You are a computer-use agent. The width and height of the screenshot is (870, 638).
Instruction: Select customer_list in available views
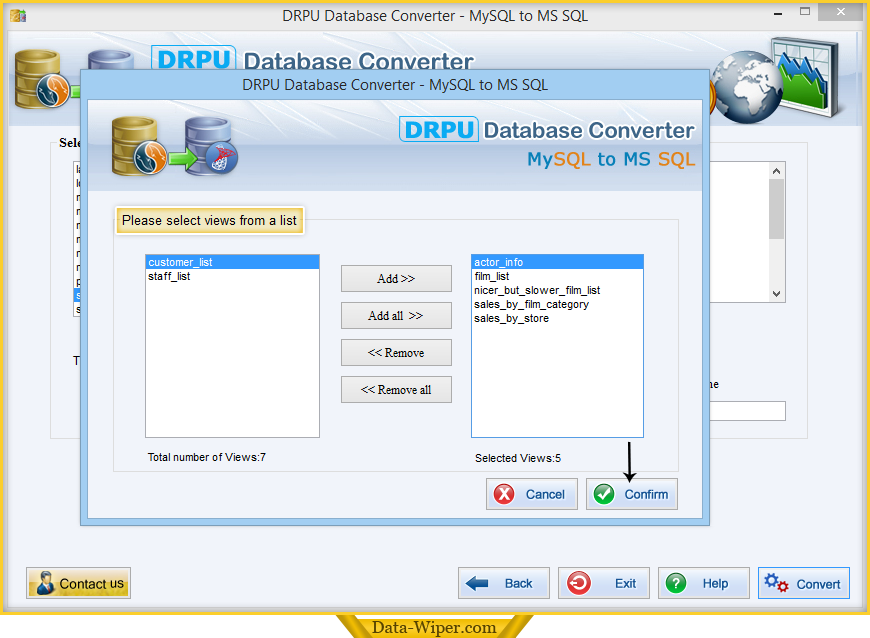pos(180,262)
